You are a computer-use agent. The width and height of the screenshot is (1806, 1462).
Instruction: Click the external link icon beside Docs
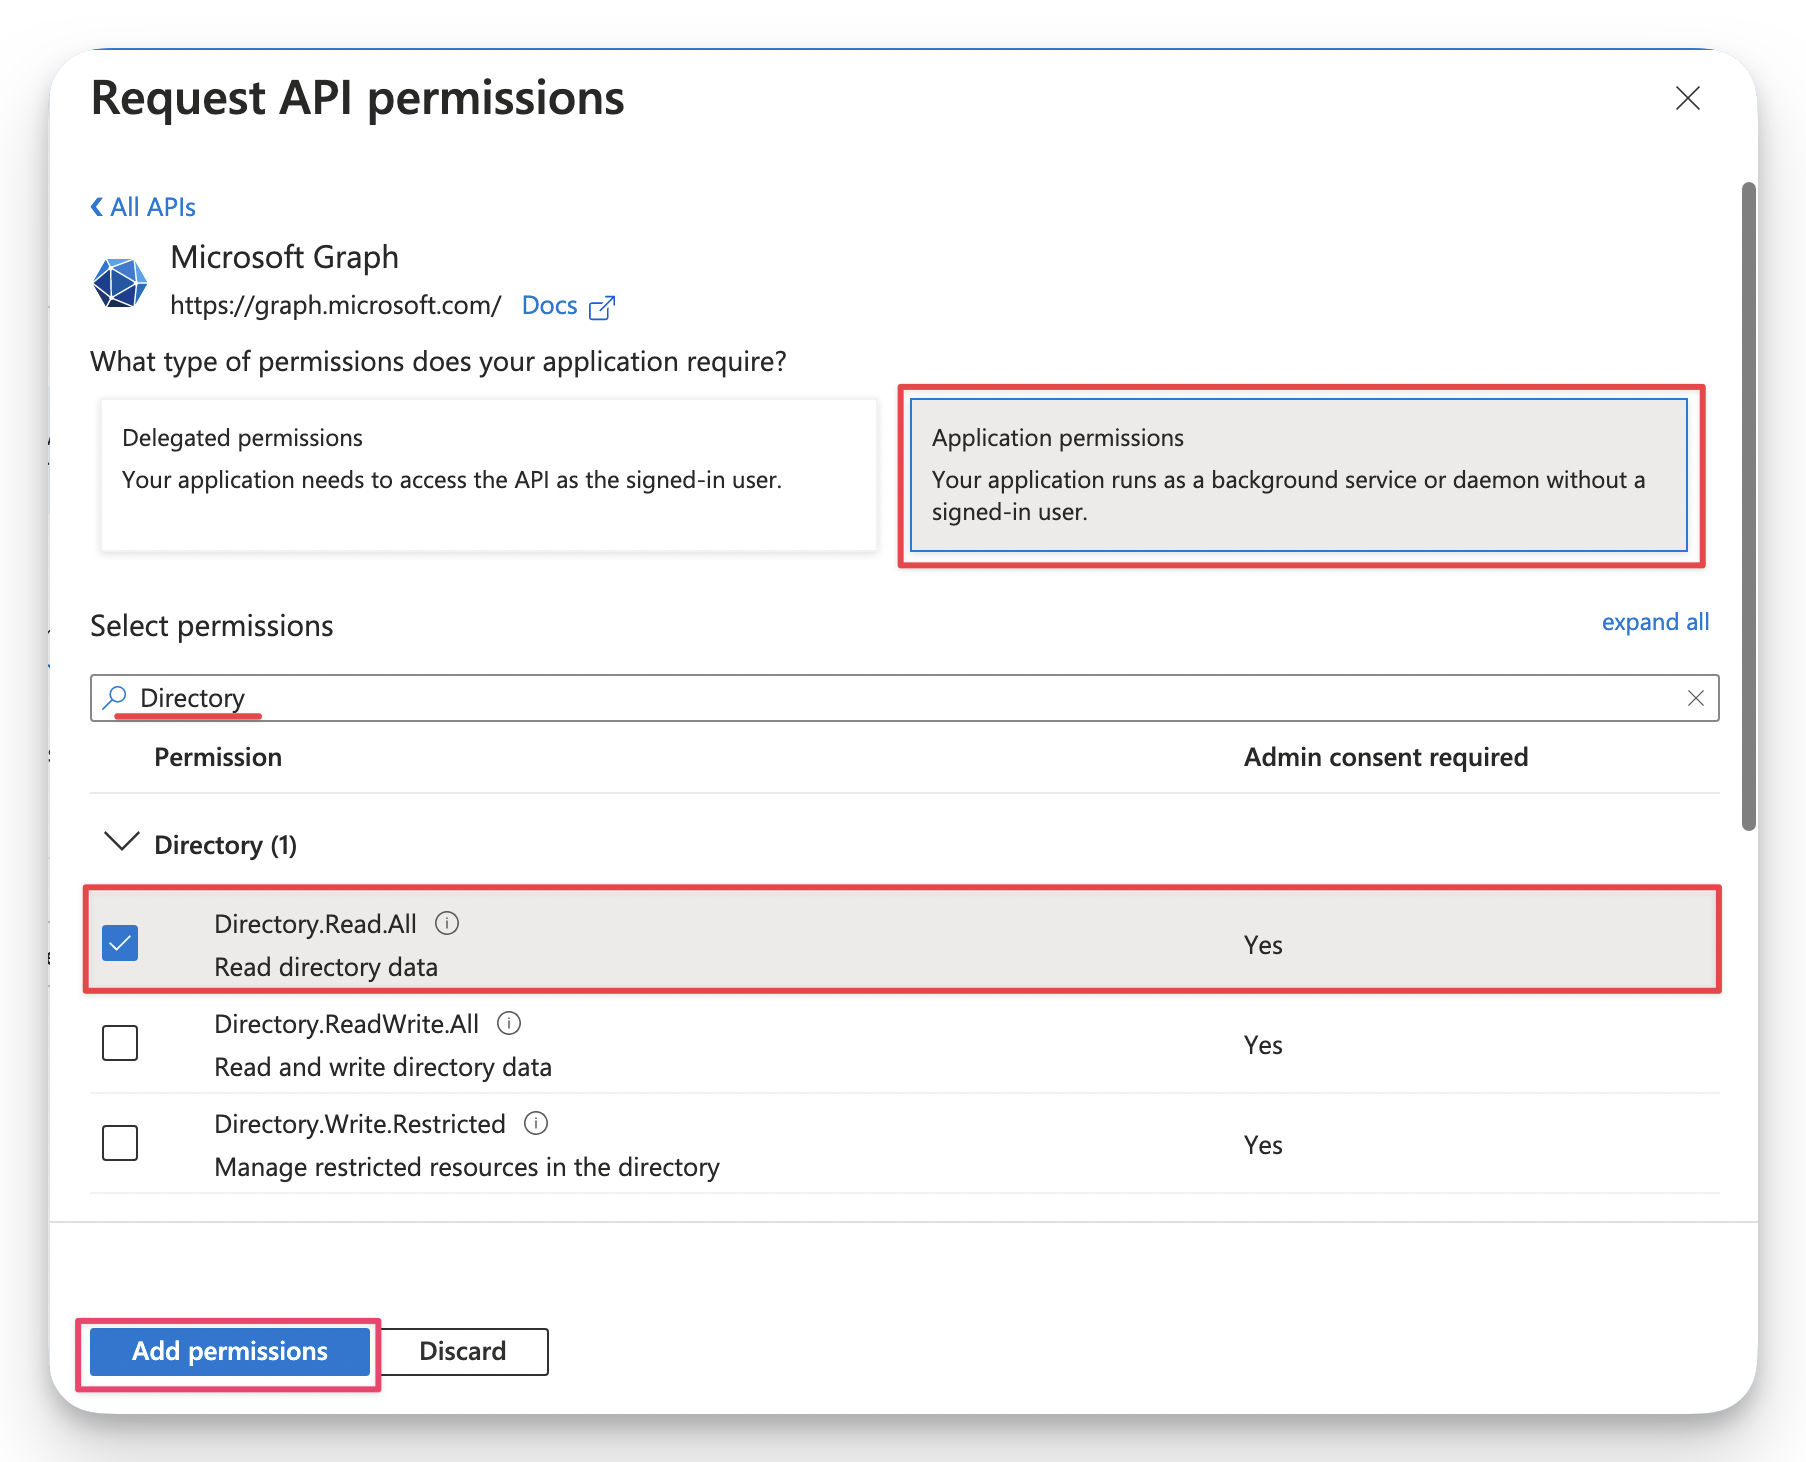click(602, 307)
